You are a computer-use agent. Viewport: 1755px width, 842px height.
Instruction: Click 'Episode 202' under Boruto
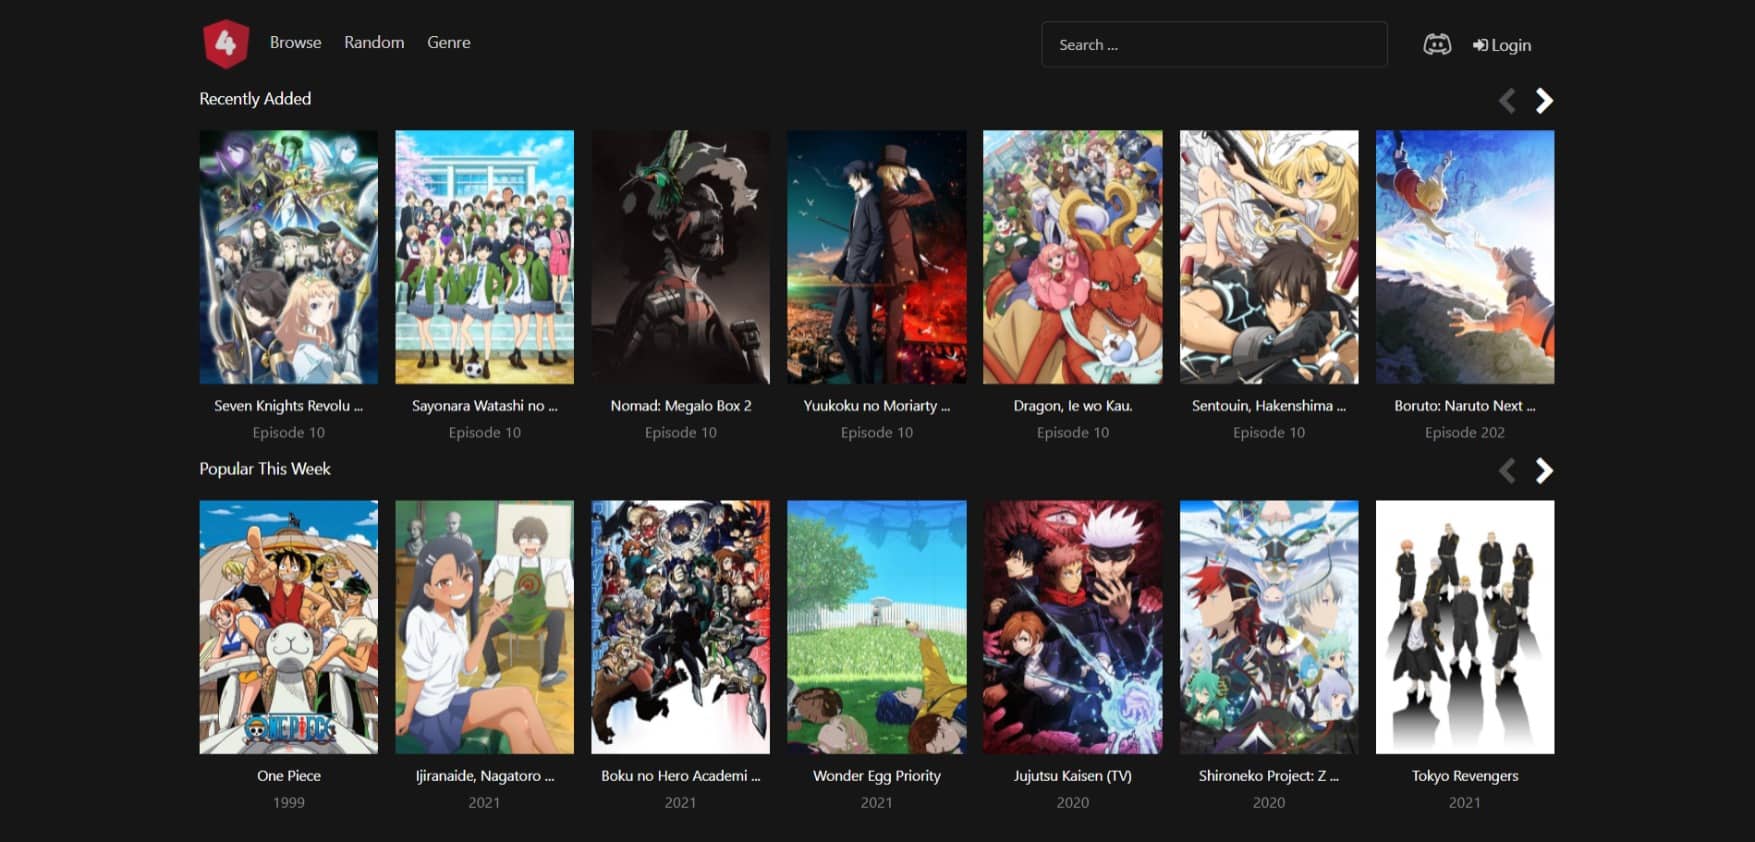[1465, 433]
